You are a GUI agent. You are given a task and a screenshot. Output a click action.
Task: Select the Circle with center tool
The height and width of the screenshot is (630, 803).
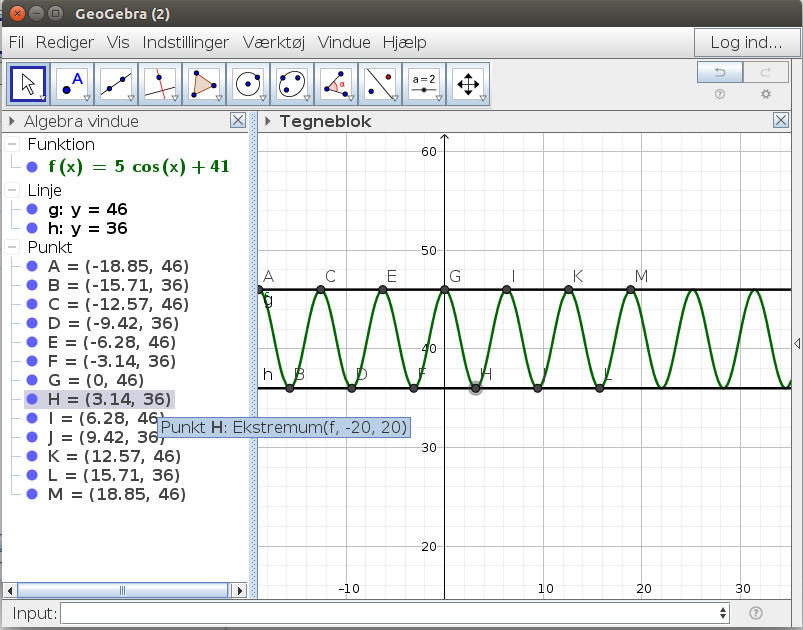(x=248, y=84)
